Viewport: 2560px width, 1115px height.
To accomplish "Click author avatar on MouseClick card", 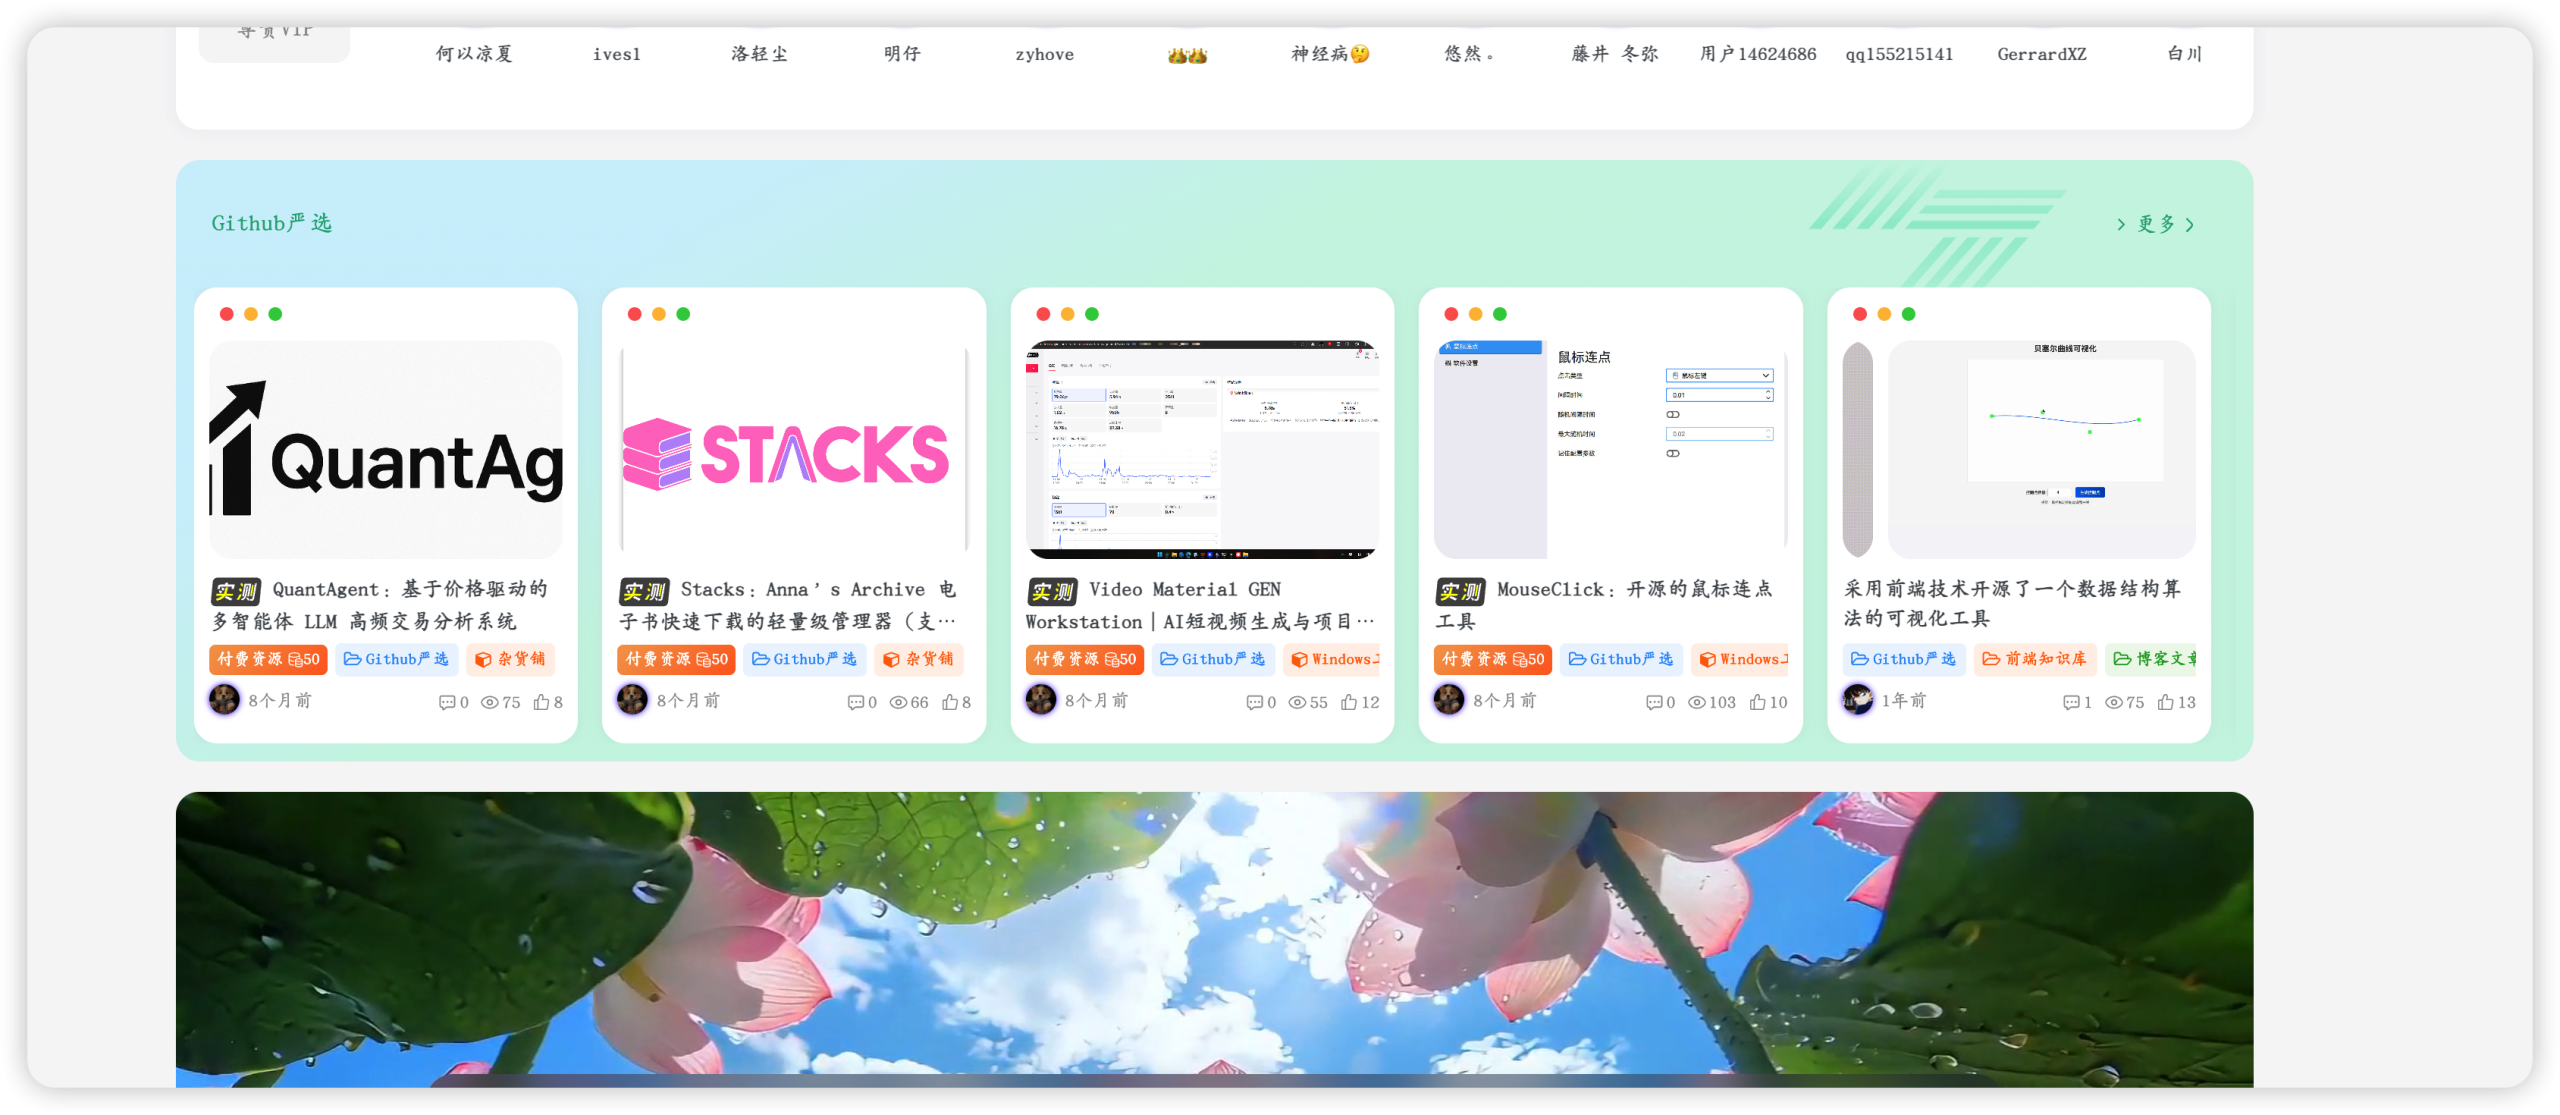I will point(1449,699).
